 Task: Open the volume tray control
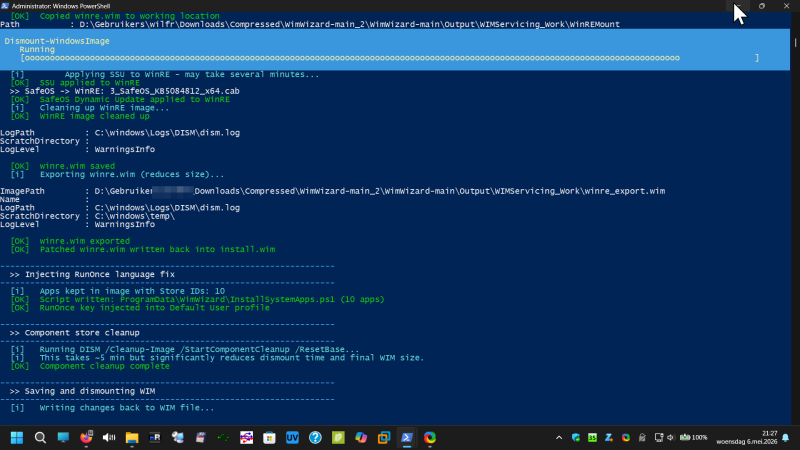(x=671, y=437)
